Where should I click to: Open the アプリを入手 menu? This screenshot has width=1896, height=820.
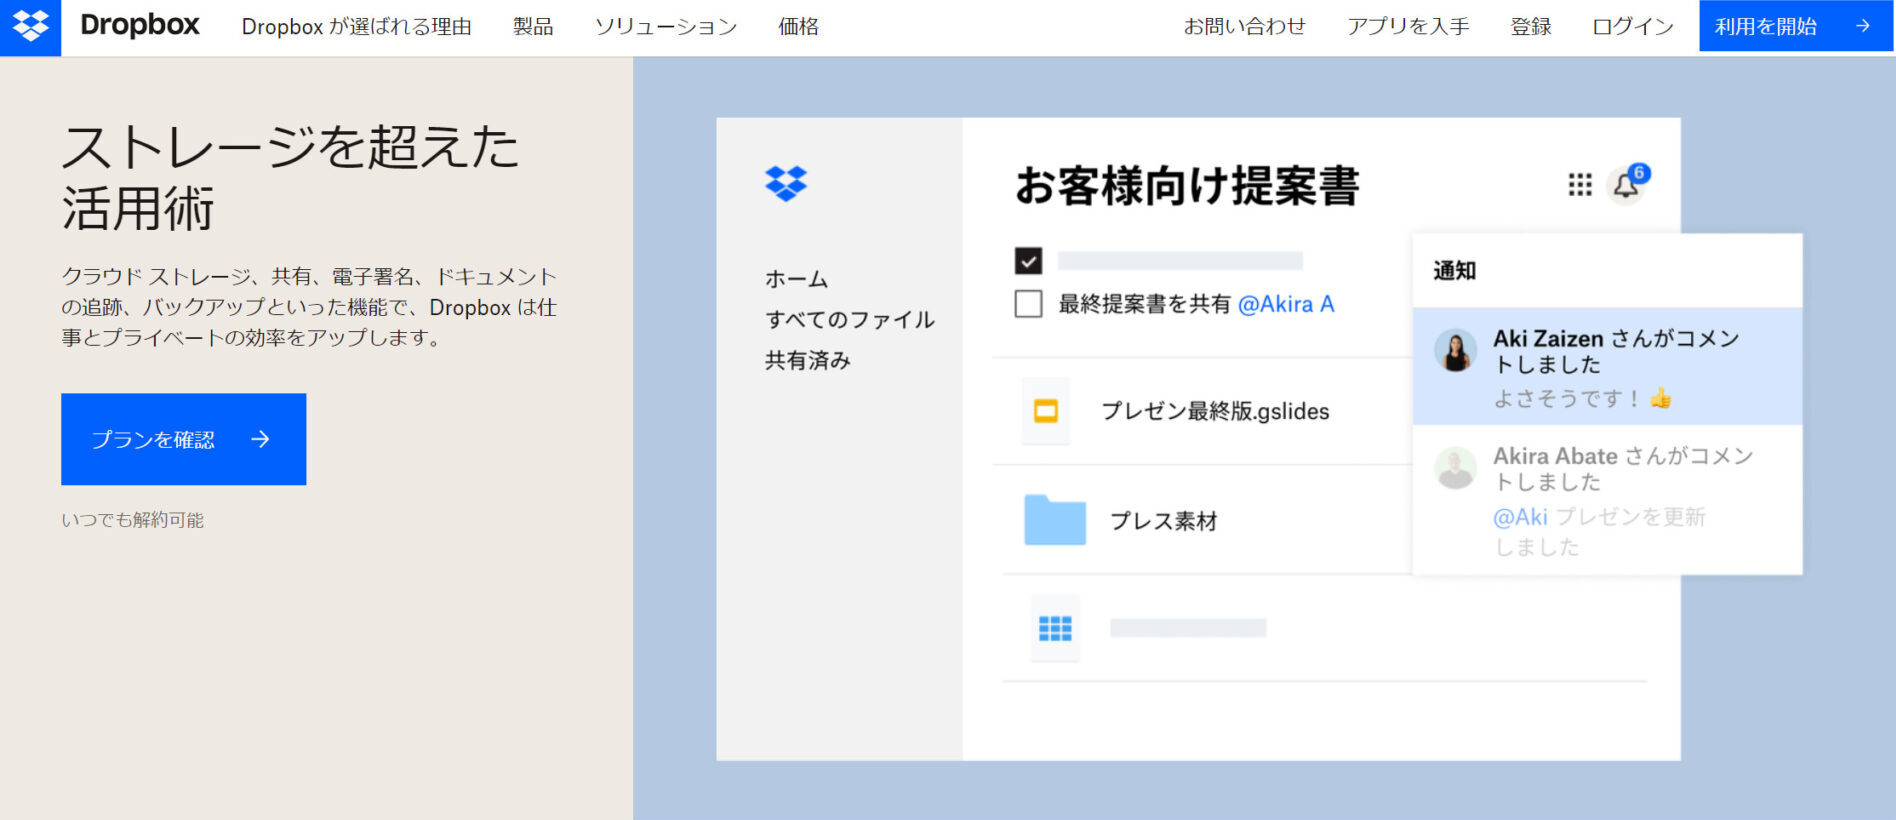[1408, 27]
